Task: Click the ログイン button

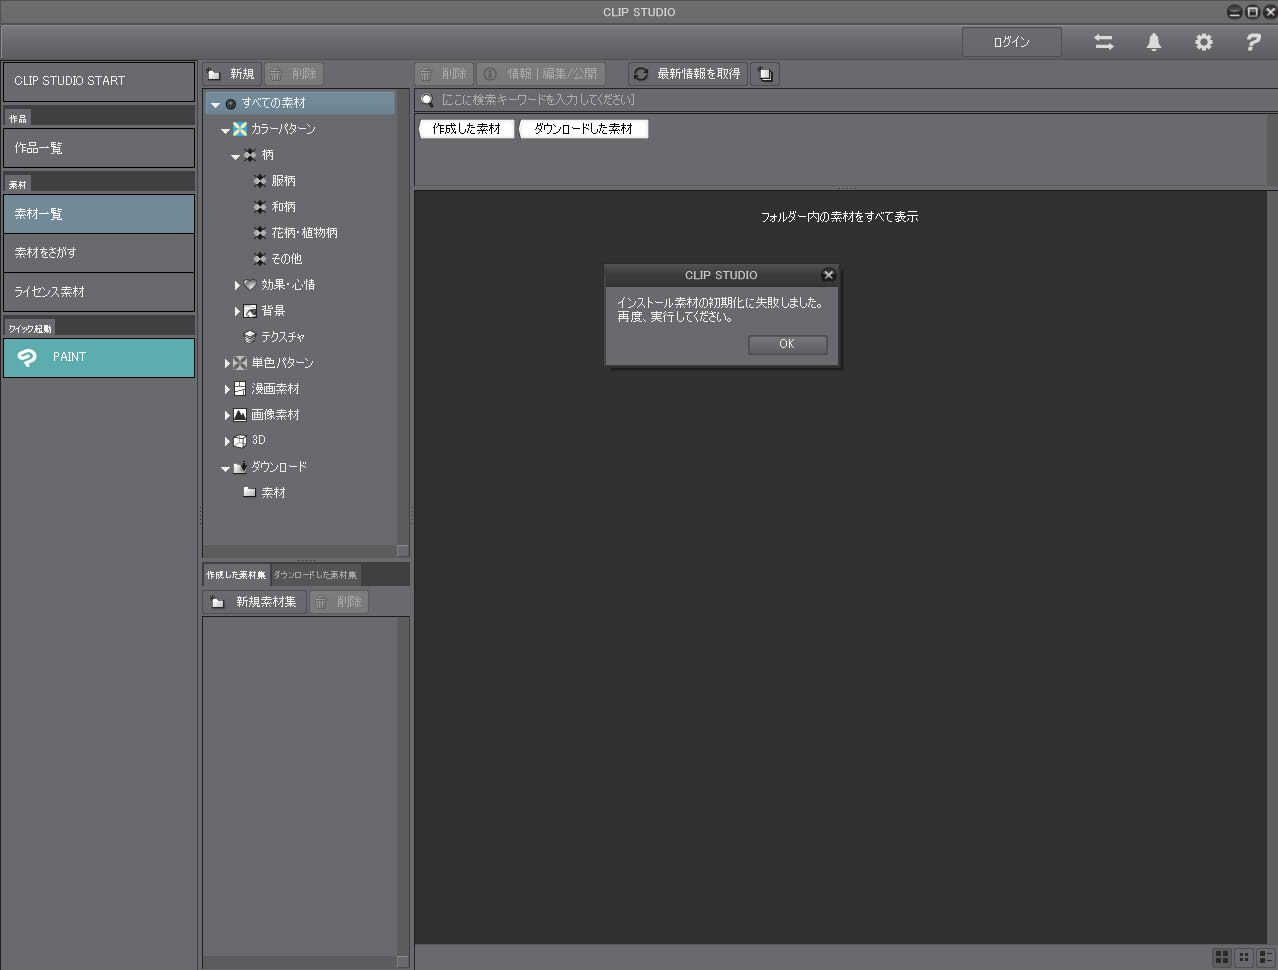Action: click(1011, 42)
